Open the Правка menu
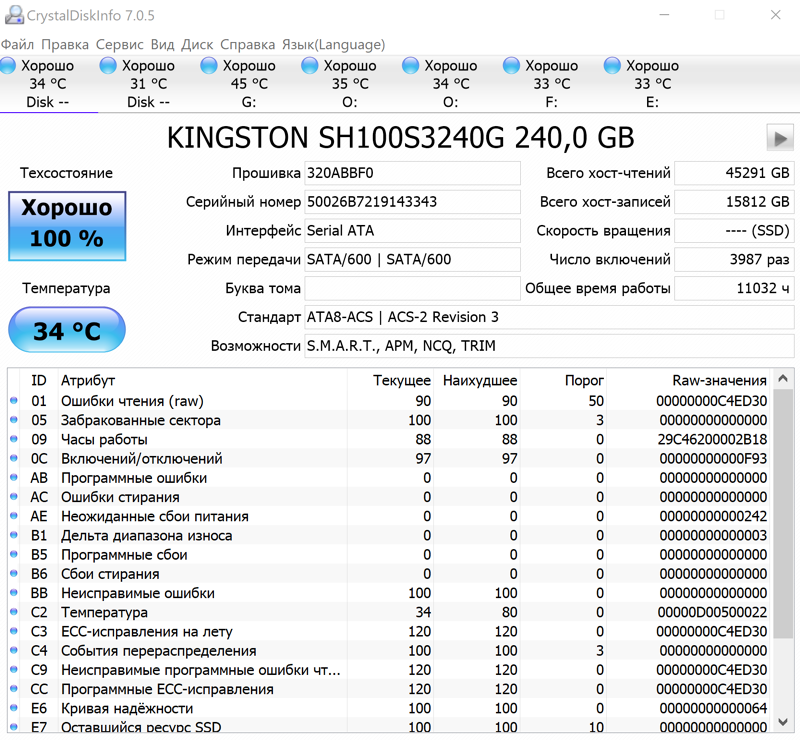Screen dimensions: 800x740 tap(65, 44)
